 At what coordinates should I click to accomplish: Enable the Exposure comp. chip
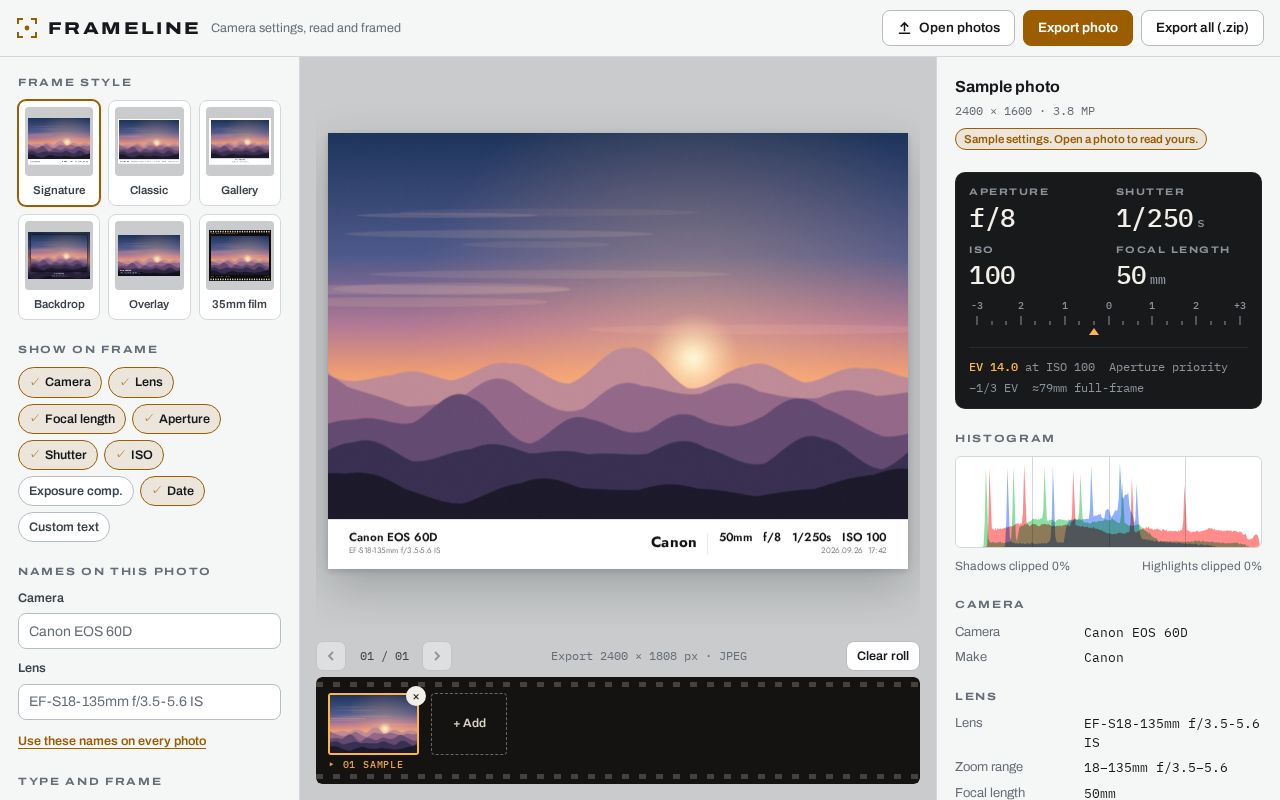point(76,491)
